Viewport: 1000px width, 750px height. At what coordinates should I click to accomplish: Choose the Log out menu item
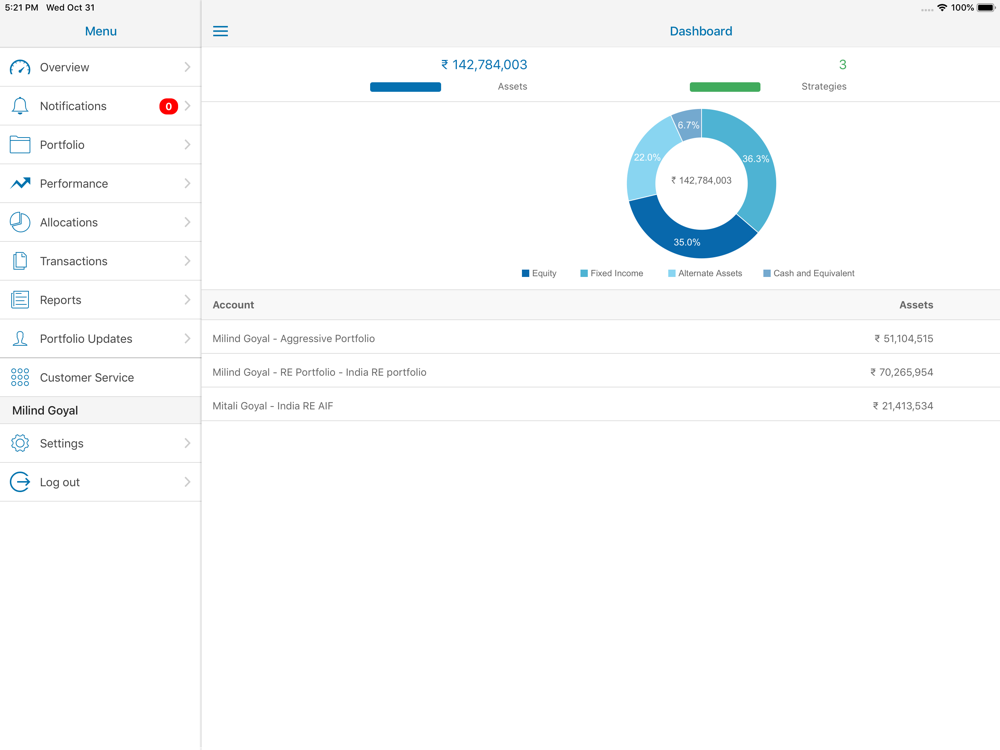tap(100, 482)
